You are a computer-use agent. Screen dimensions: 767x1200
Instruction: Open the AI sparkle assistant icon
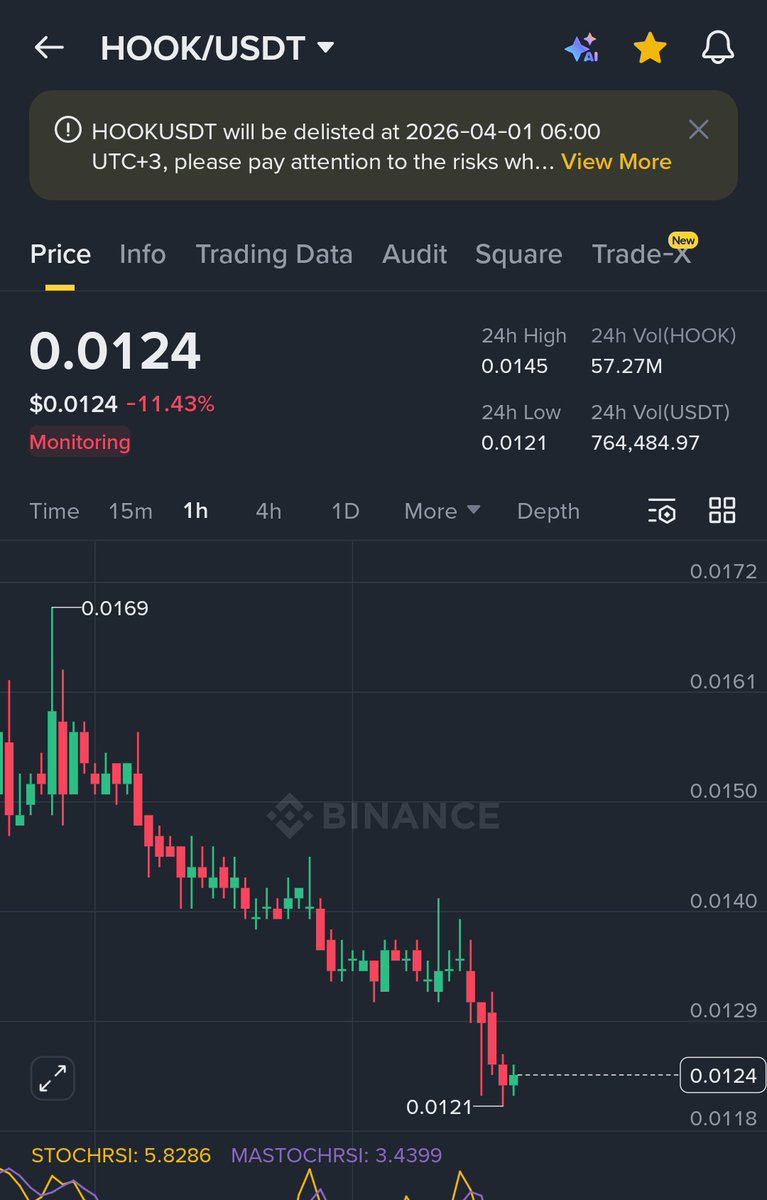pyautogui.click(x=581, y=48)
